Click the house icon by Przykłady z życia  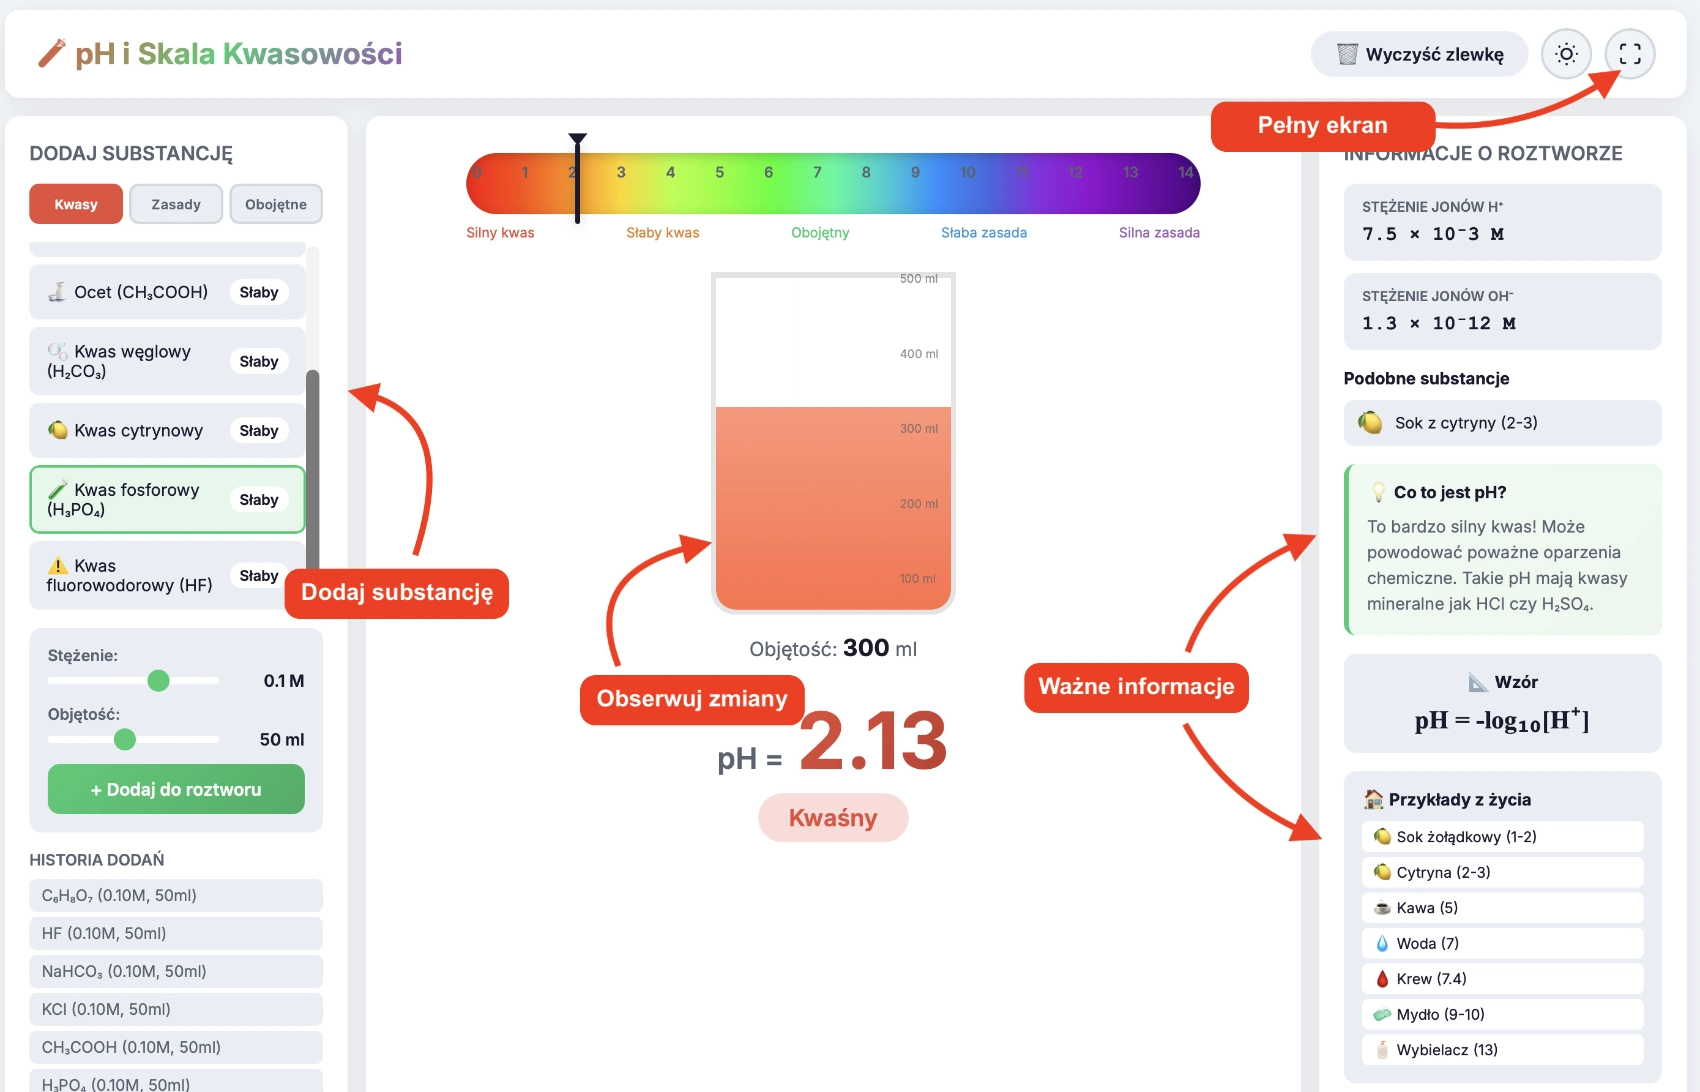[1374, 799]
